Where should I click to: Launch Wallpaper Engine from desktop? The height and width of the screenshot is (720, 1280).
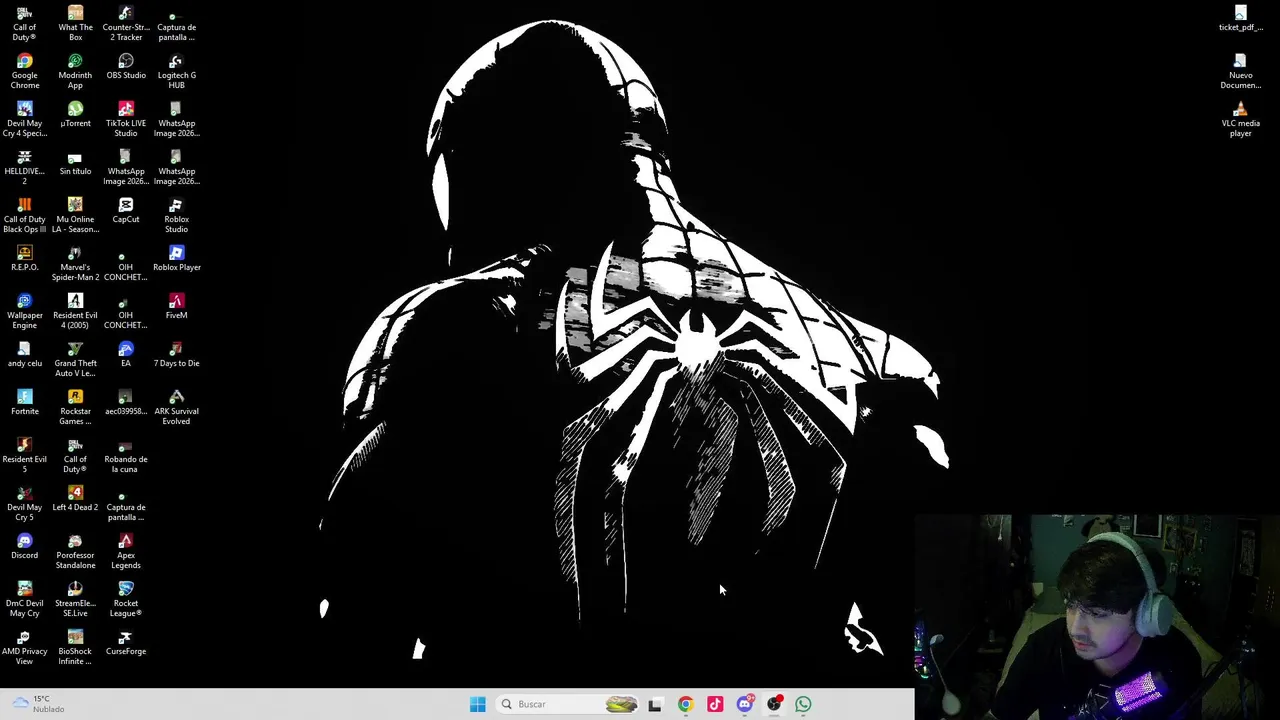coord(24,312)
